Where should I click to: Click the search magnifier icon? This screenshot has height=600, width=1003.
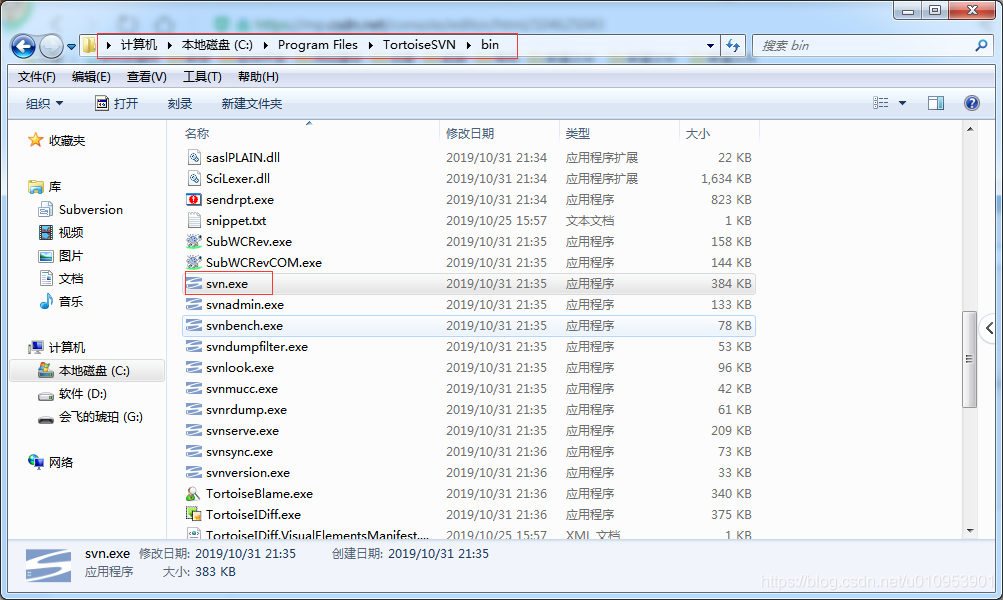tap(981, 45)
